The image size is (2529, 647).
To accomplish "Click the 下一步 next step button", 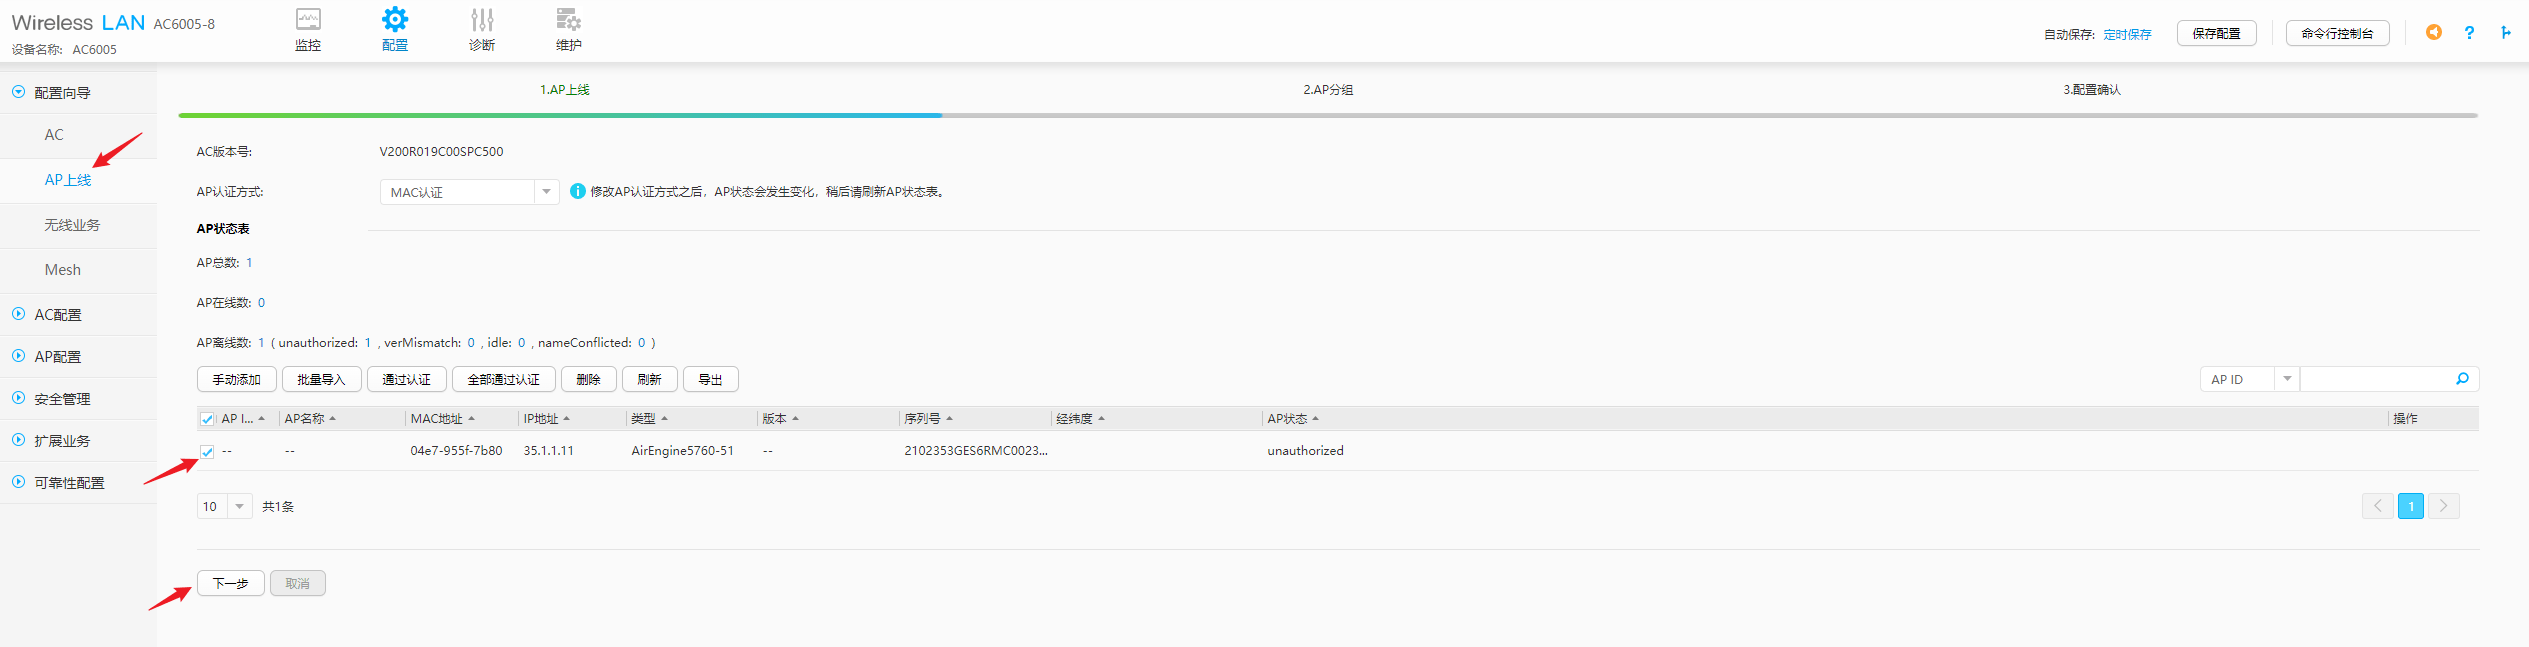I will [230, 584].
